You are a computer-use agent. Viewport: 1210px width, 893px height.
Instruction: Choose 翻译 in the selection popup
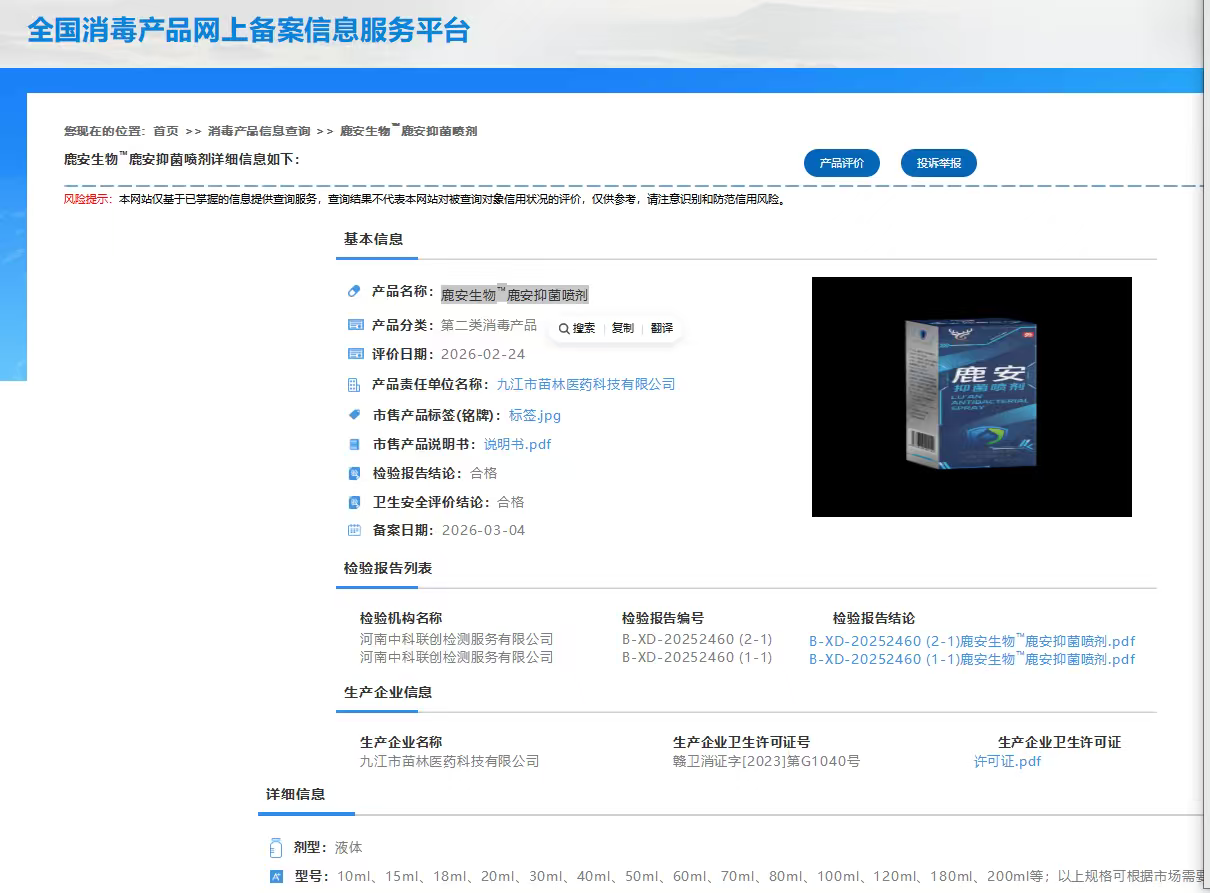[x=661, y=328]
